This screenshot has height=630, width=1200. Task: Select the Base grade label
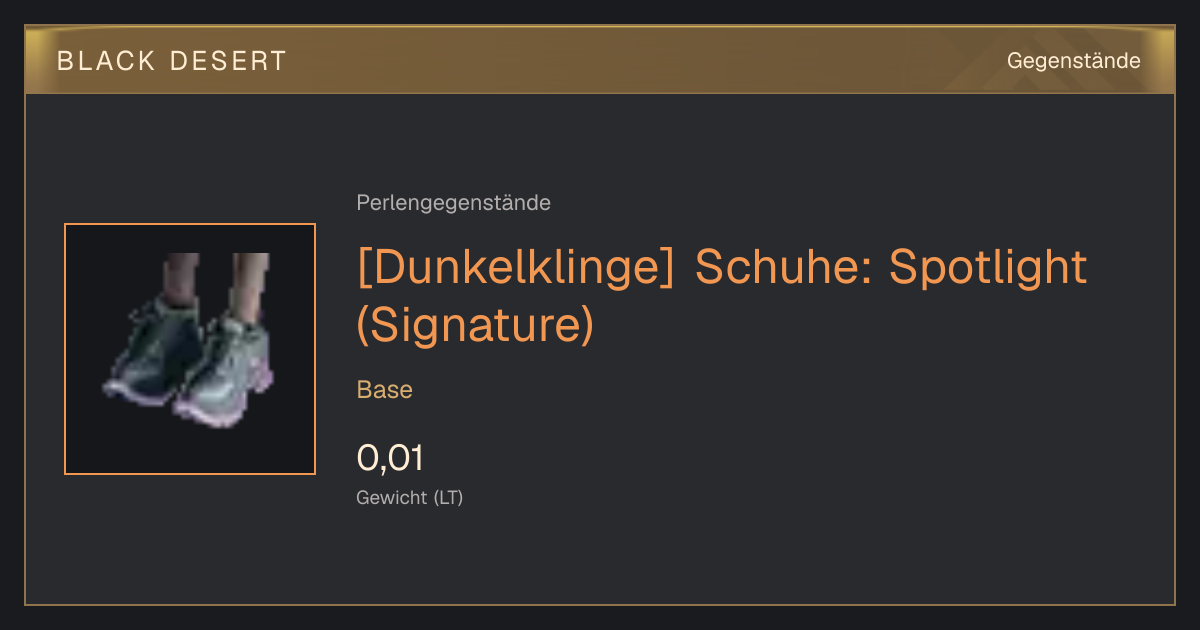[x=385, y=390]
